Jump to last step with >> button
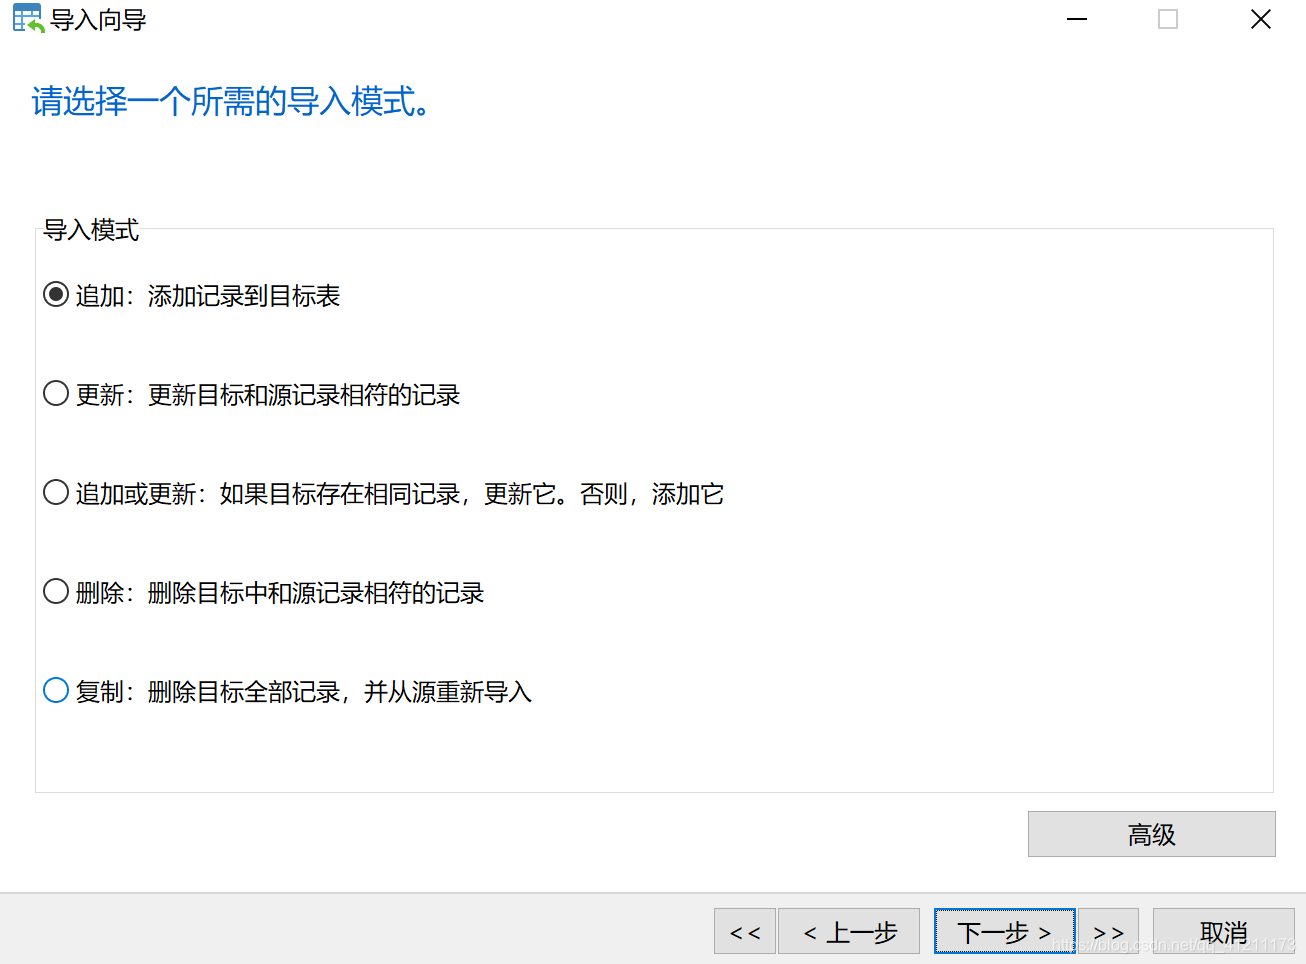 [1109, 931]
